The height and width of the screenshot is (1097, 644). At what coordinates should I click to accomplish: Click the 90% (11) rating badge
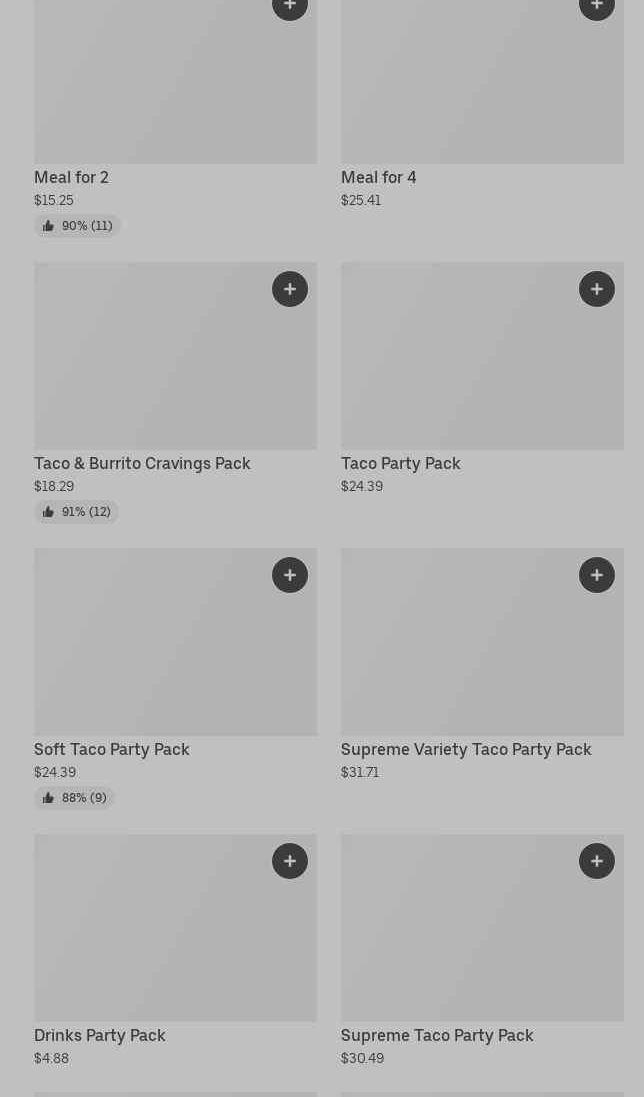coord(77,226)
